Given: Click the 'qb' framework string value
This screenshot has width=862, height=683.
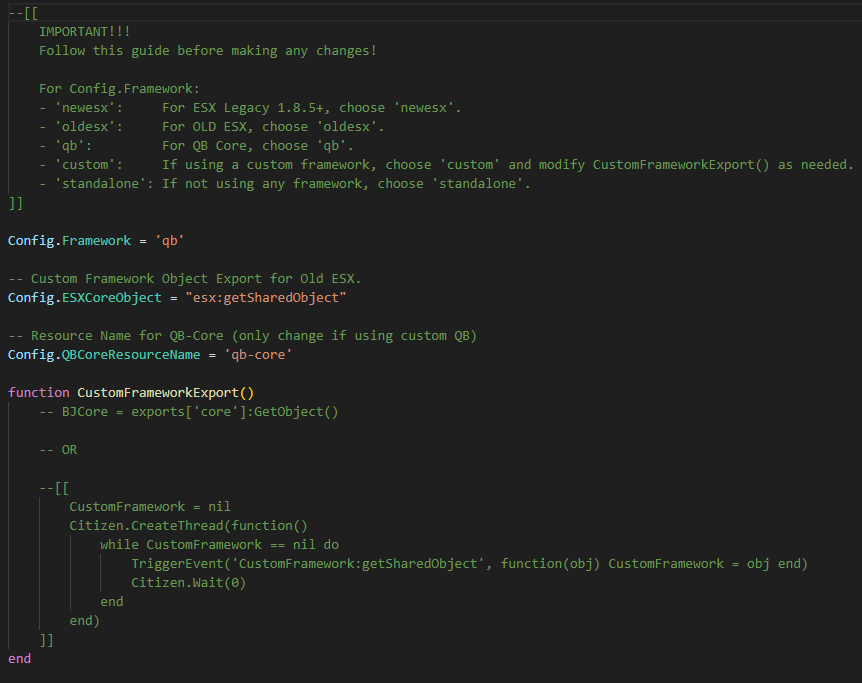Looking at the screenshot, I should point(169,241).
